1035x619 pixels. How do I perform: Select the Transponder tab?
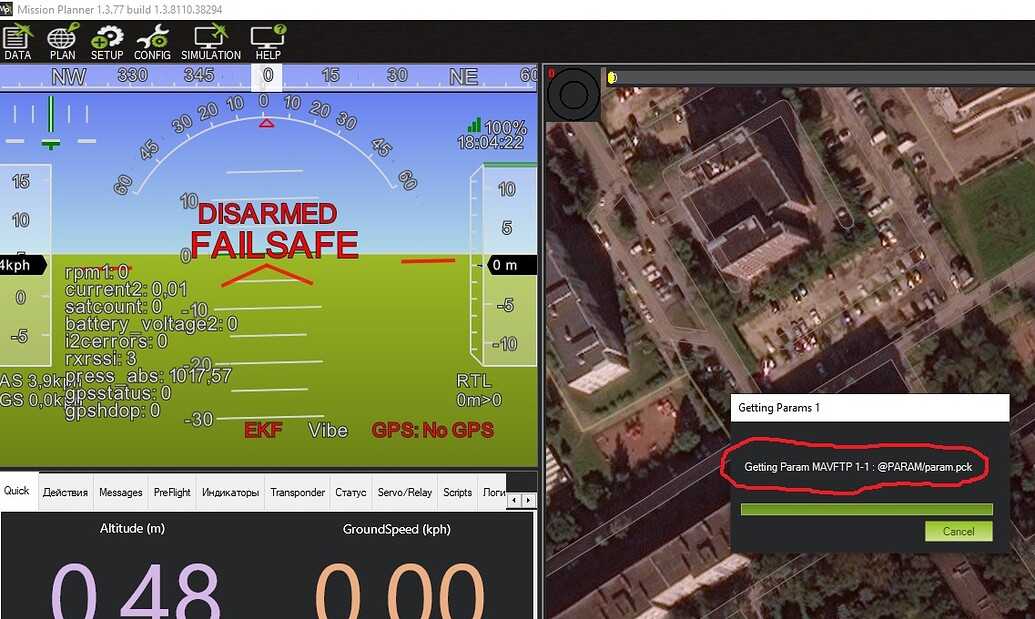(x=297, y=492)
